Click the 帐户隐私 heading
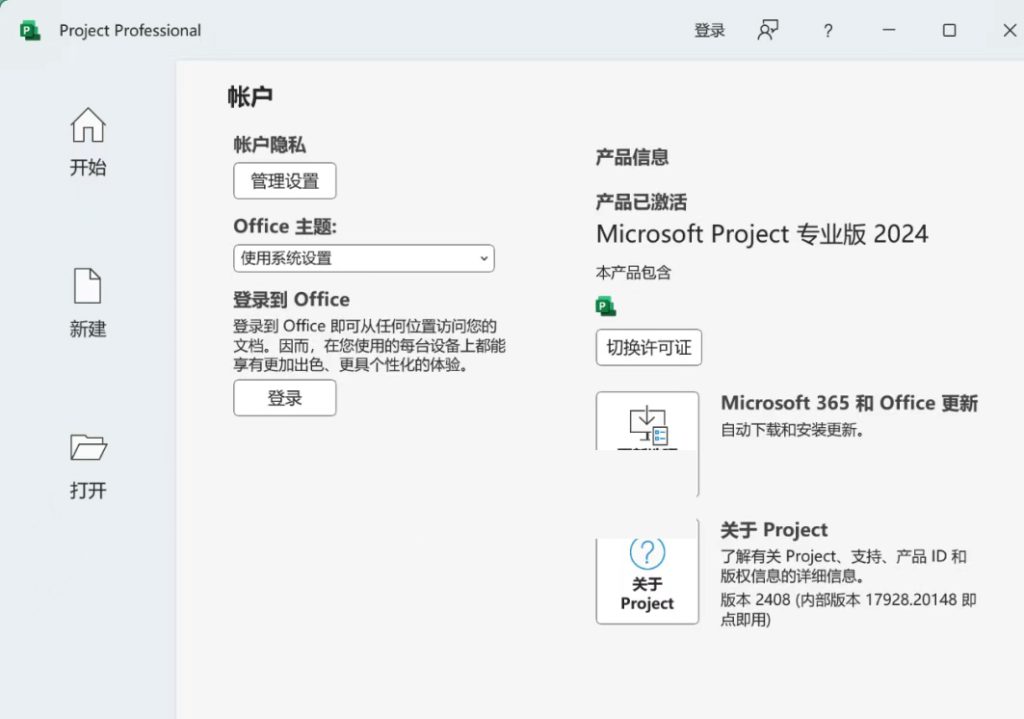Viewport: 1024px width, 719px height. (269, 144)
